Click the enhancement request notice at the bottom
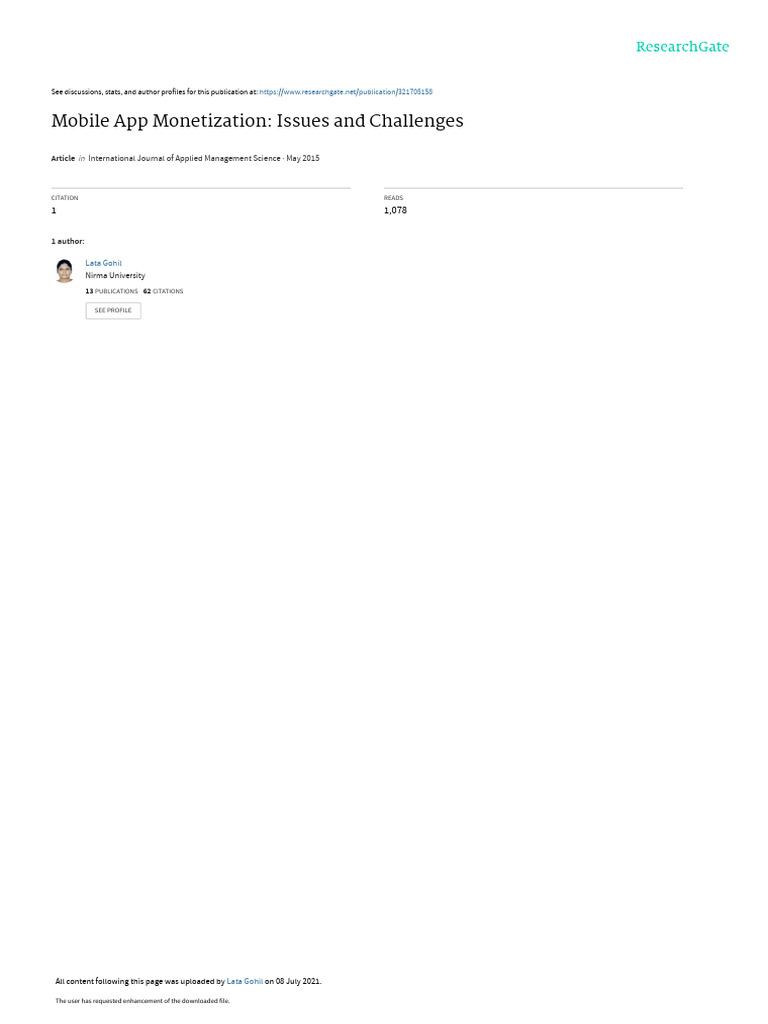 142,1000
